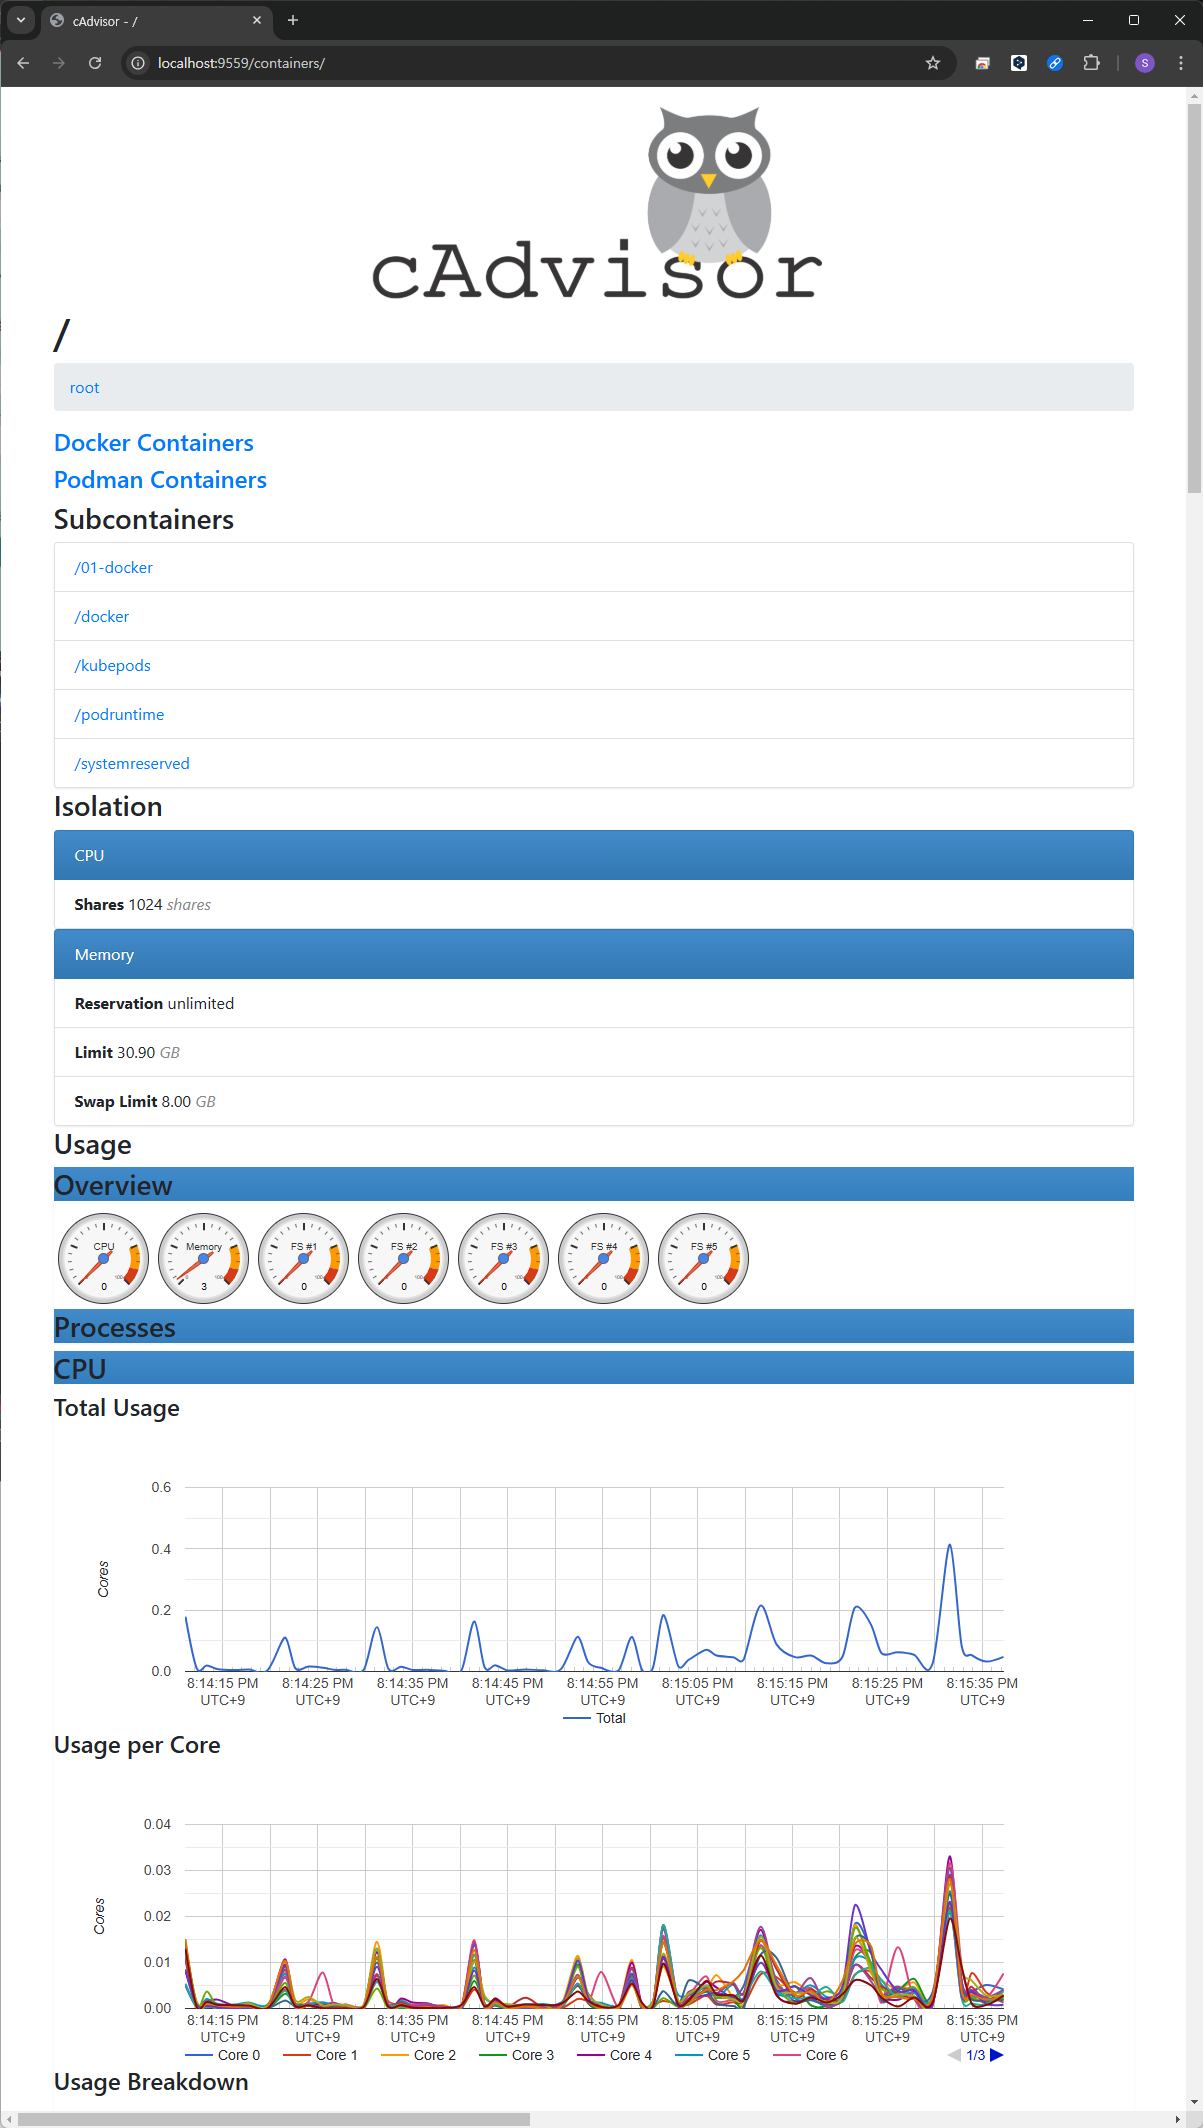Screen dimensions: 1203x2128
Task: Click the Core 6 legend entry
Action: click(x=811, y=2055)
